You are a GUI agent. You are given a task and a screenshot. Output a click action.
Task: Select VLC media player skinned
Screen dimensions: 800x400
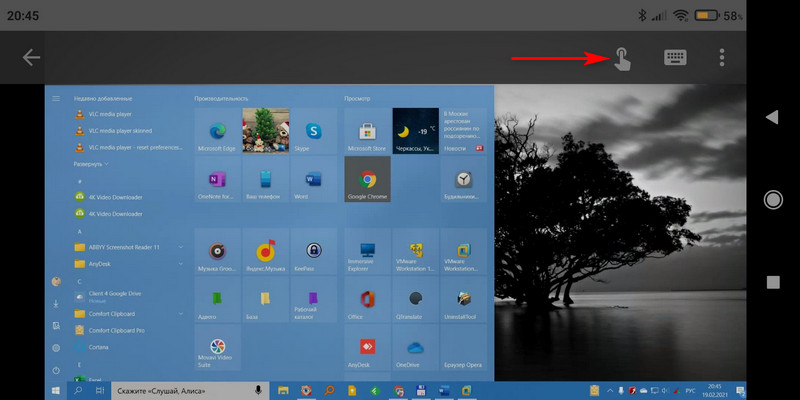pos(120,131)
